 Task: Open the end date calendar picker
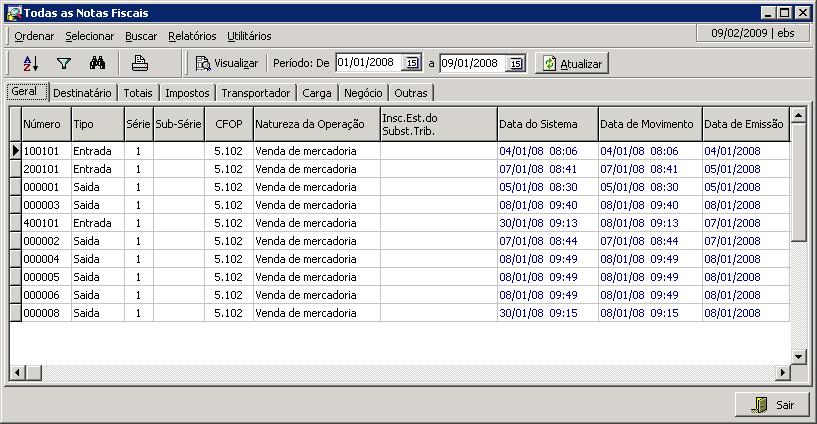coord(516,63)
